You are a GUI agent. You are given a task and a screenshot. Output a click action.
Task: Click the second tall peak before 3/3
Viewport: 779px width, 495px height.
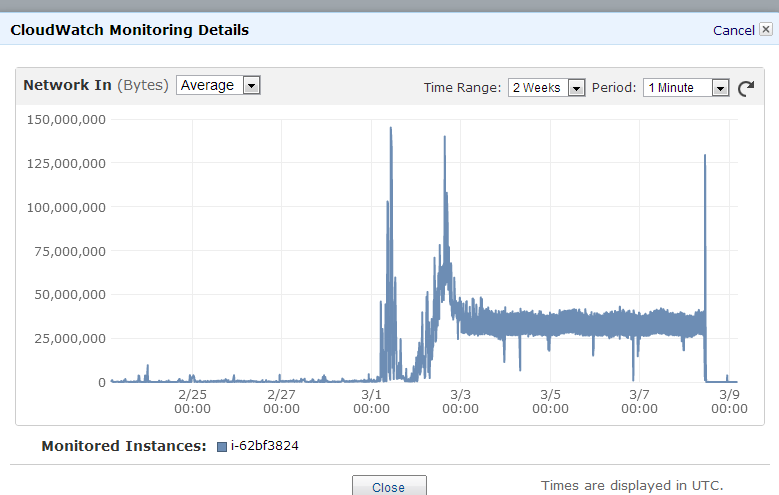click(x=444, y=140)
